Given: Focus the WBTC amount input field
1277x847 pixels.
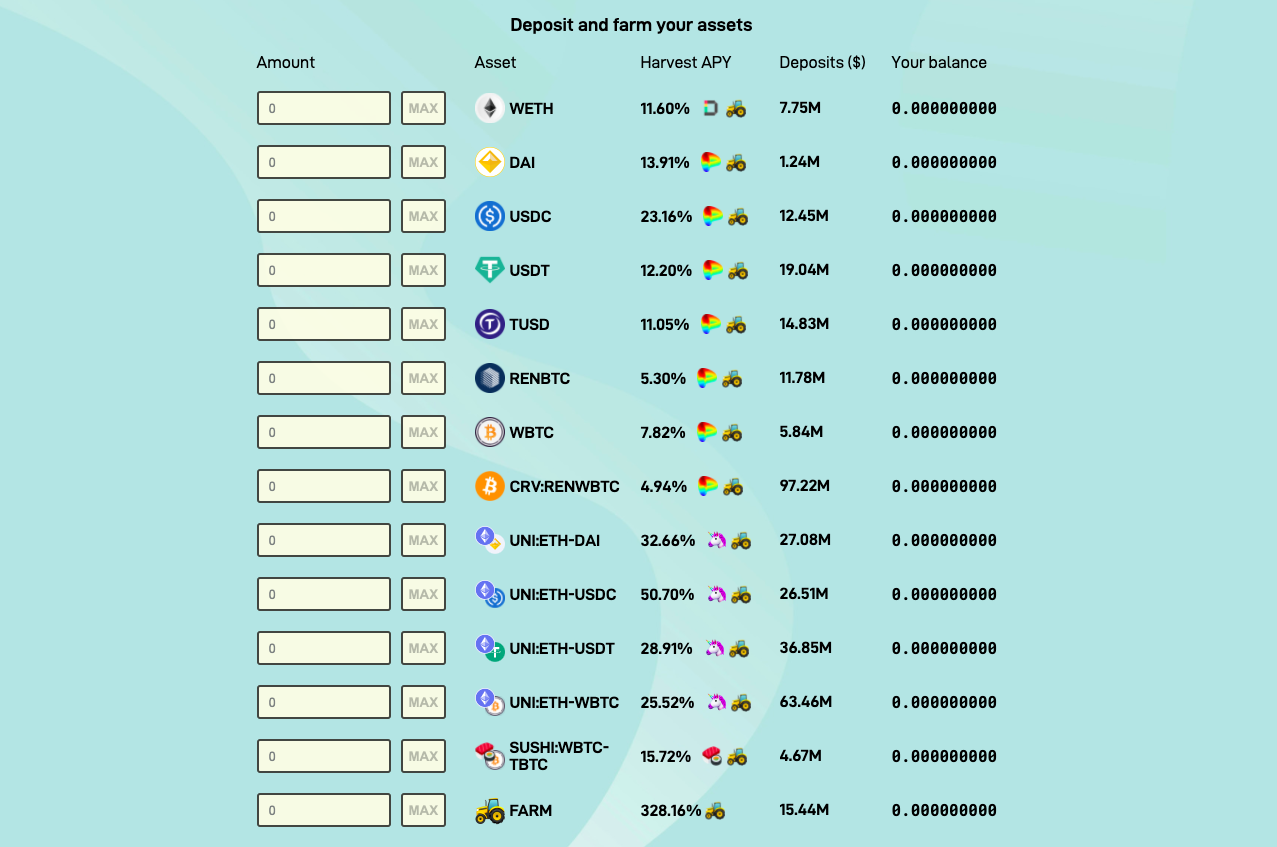Looking at the screenshot, I should [x=324, y=432].
